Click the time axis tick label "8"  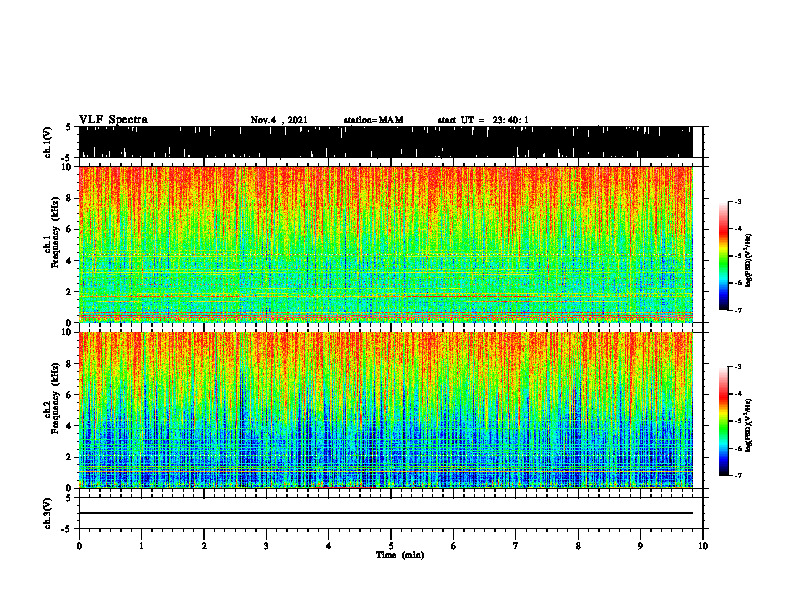(578, 546)
